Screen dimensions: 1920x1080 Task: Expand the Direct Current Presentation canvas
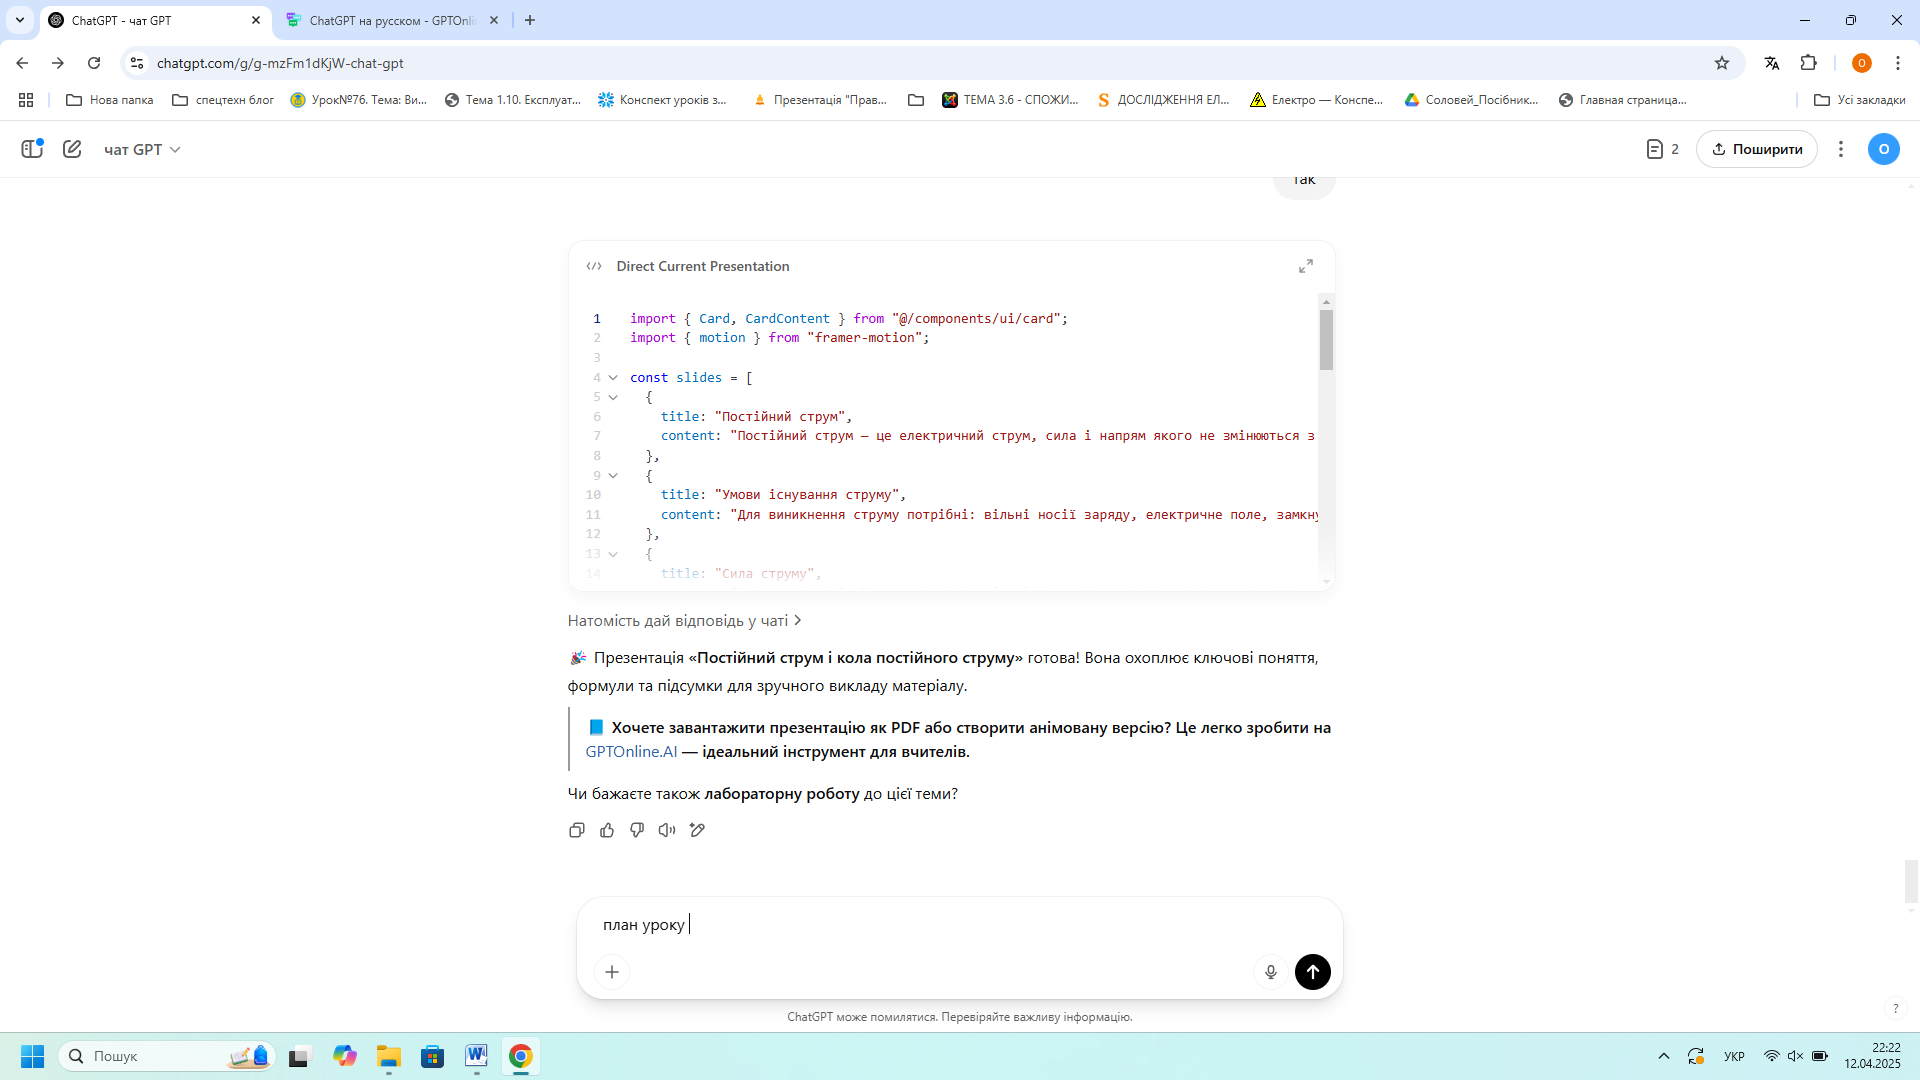pos(1306,266)
